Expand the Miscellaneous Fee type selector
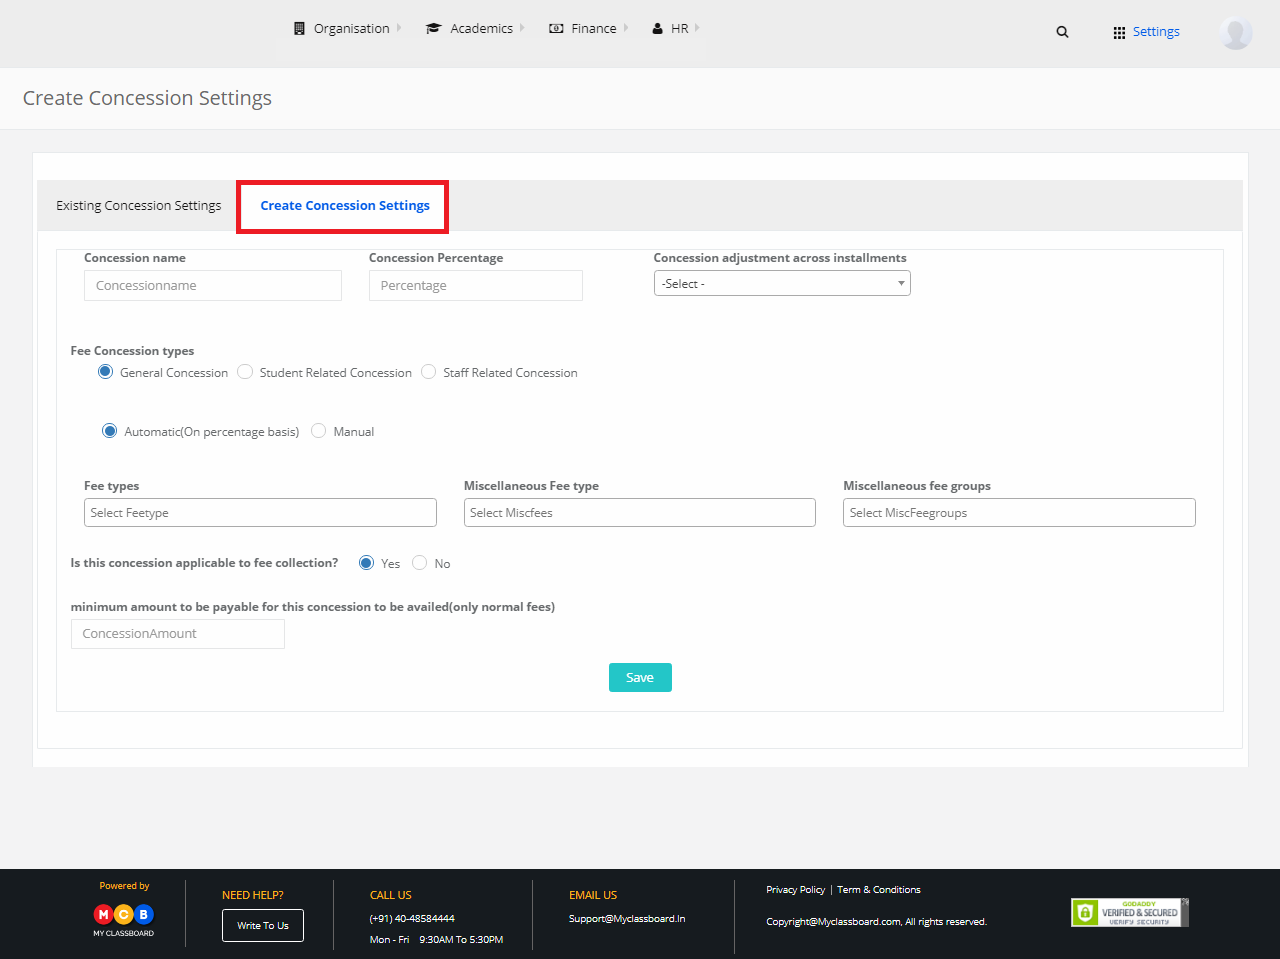This screenshot has height=959, width=1280. click(x=639, y=512)
